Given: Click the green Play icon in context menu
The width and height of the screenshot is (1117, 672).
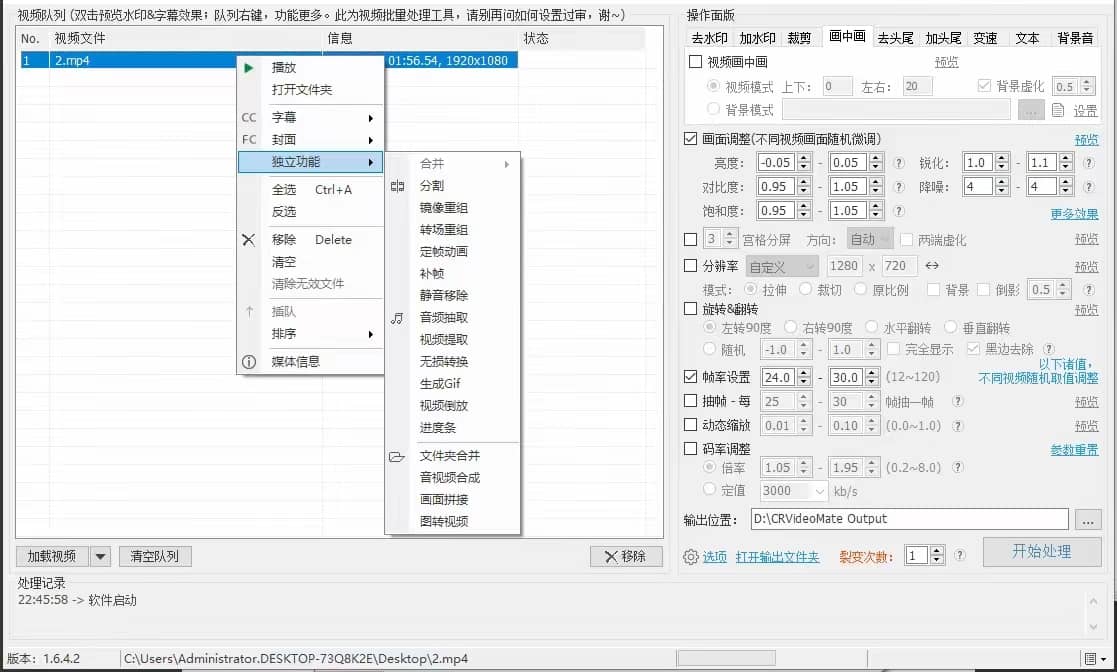Looking at the screenshot, I should tap(247, 68).
